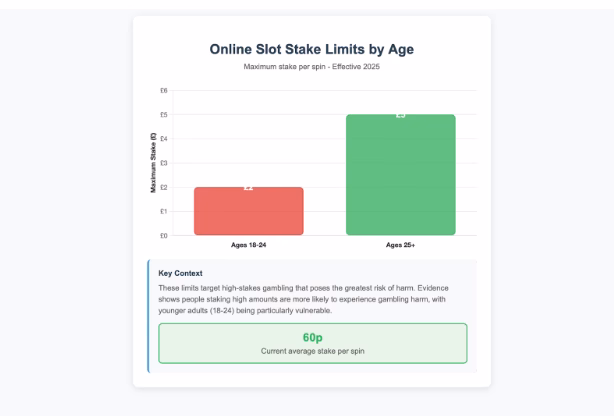Click the Key Context heading
The width and height of the screenshot is (614, 416).
[180, 273]
